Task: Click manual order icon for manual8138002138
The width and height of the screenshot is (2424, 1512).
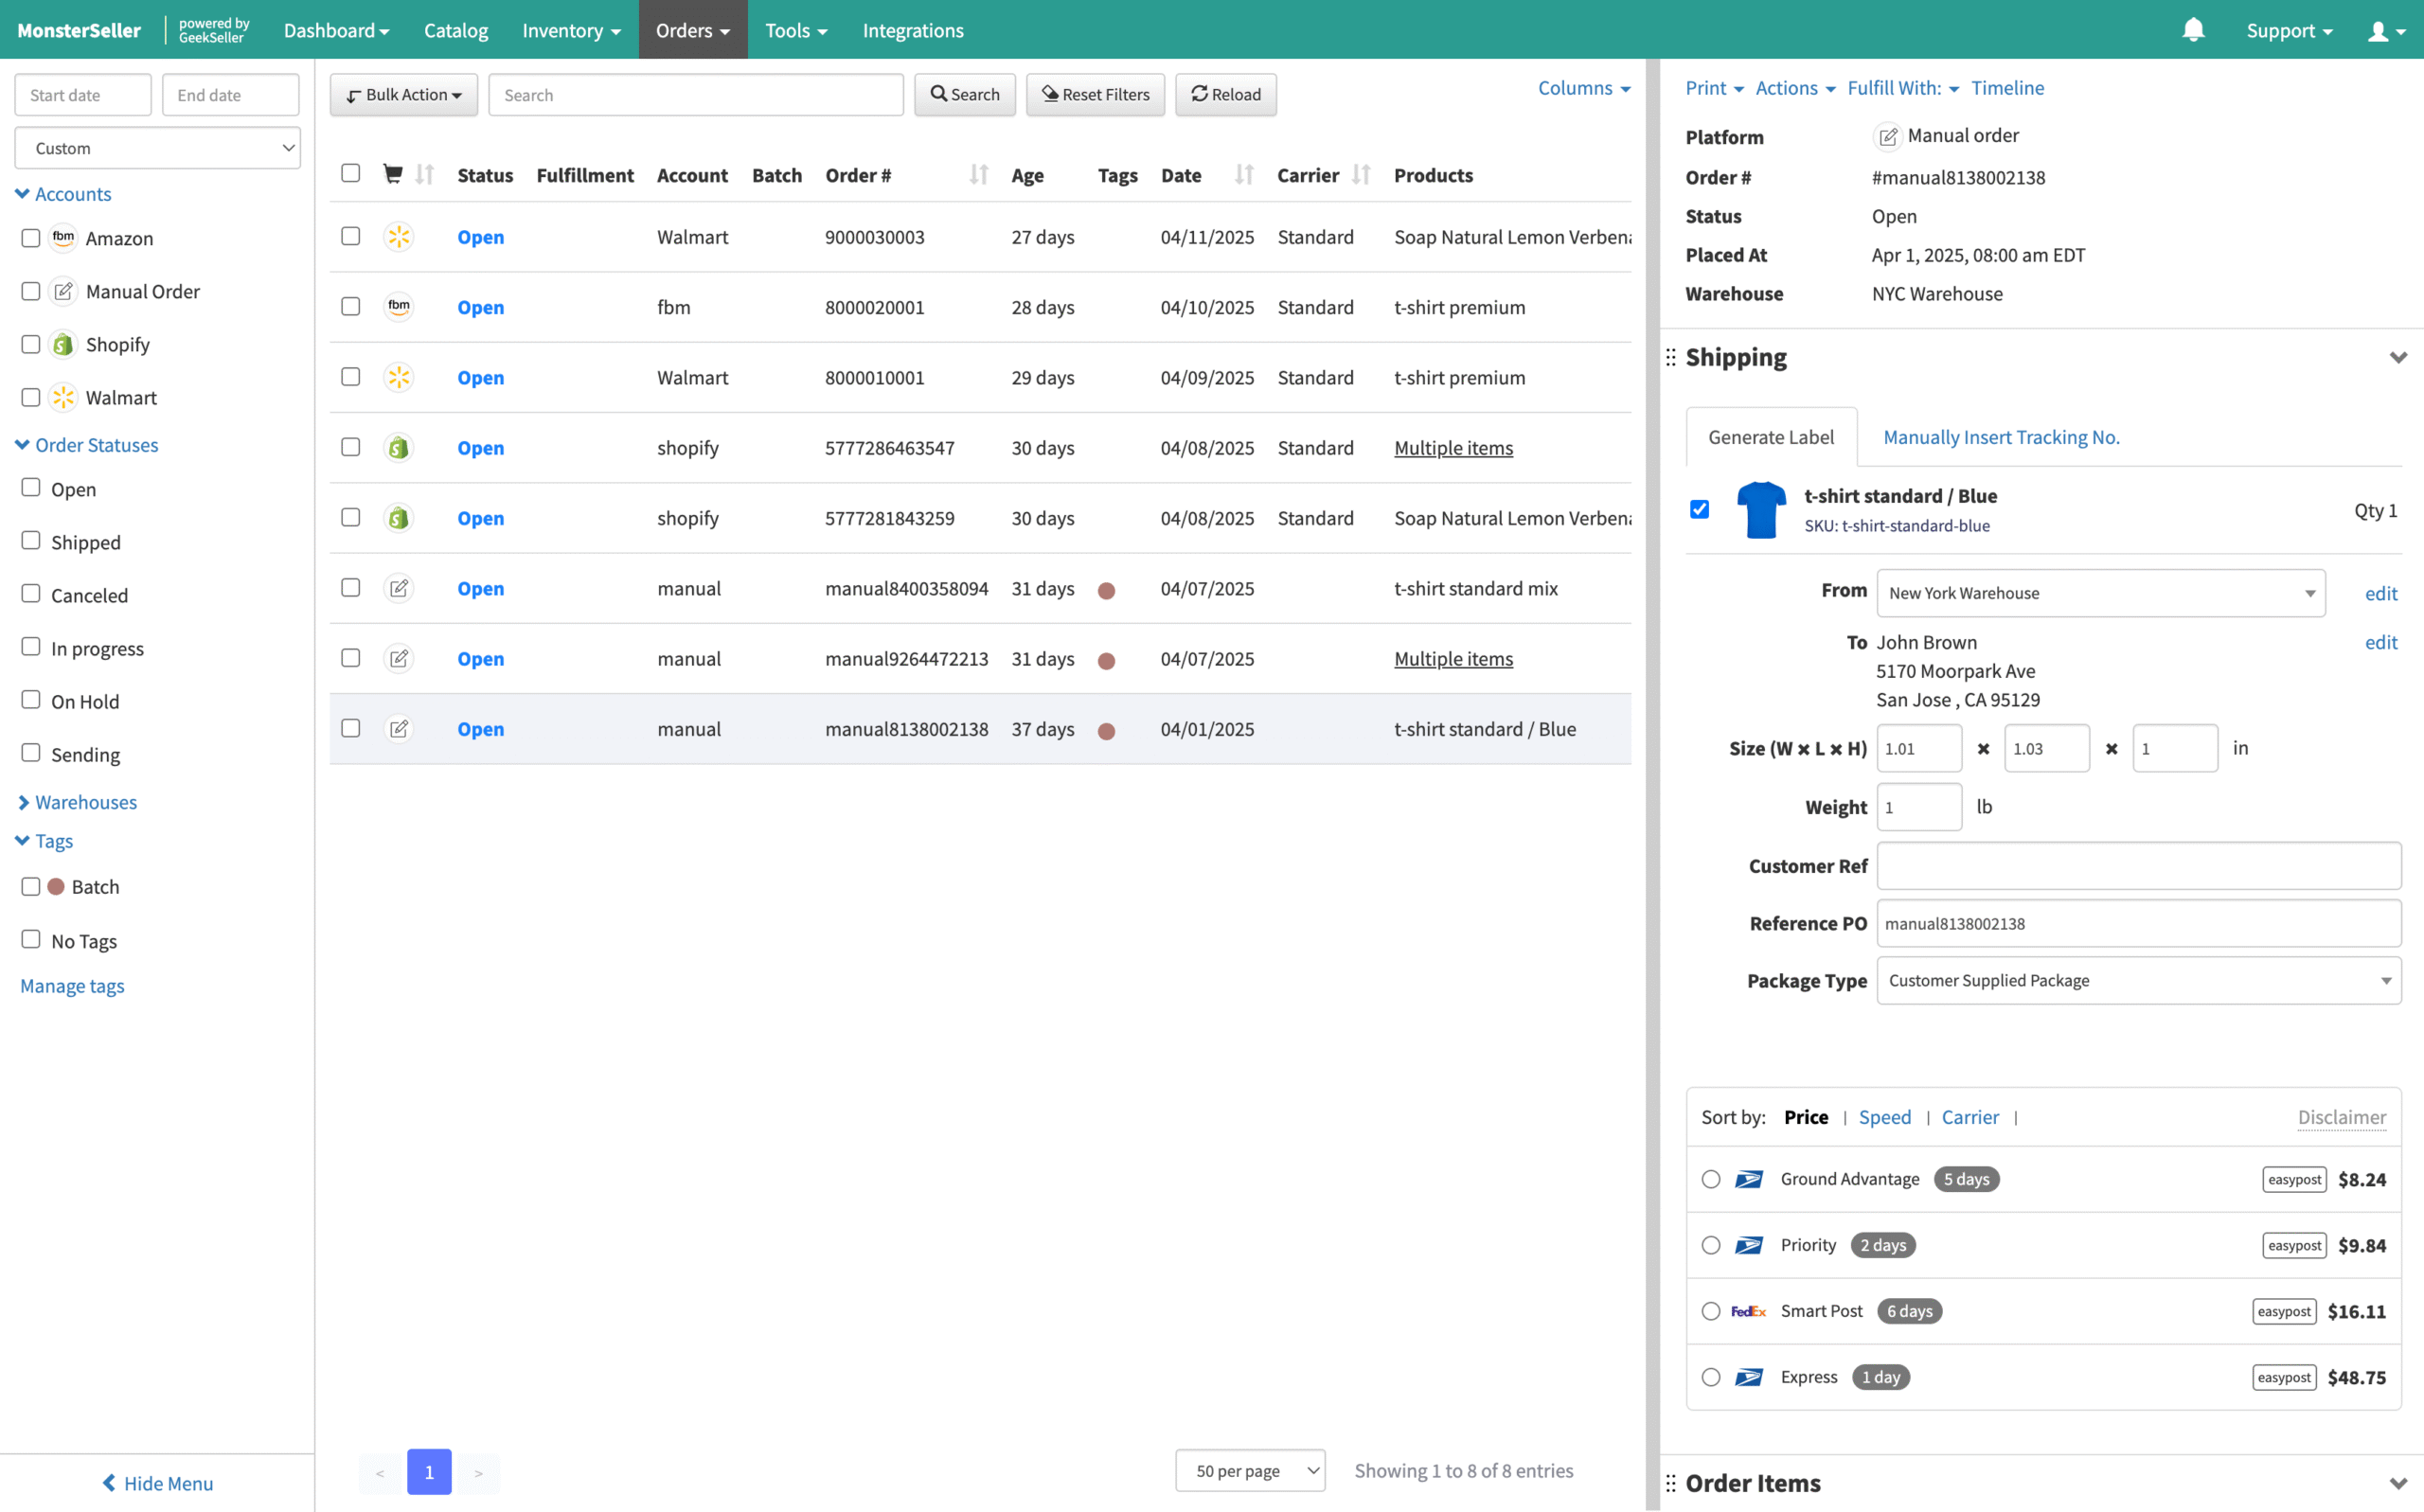Action: point(398,728)
